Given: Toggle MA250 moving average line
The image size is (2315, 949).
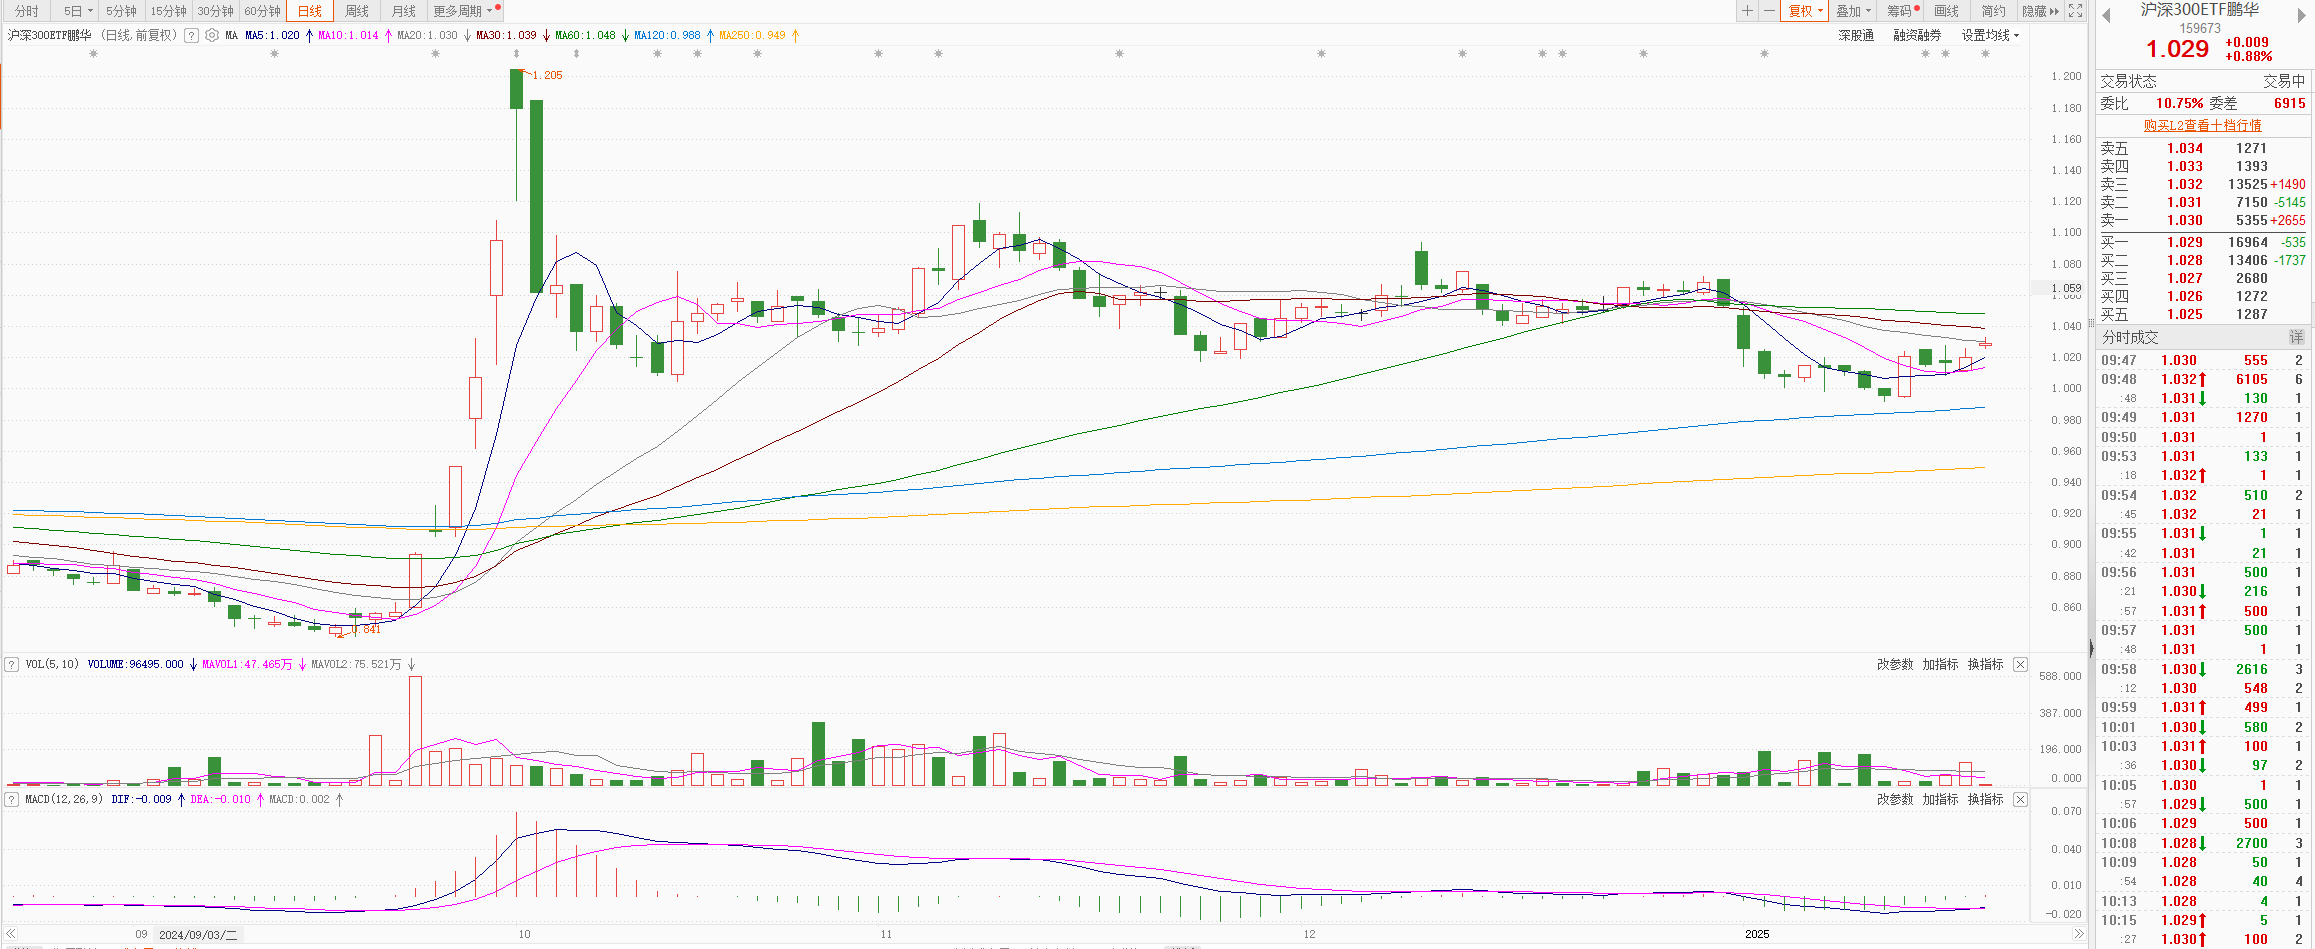Looking at the screenshot, I should pos(752,35).
